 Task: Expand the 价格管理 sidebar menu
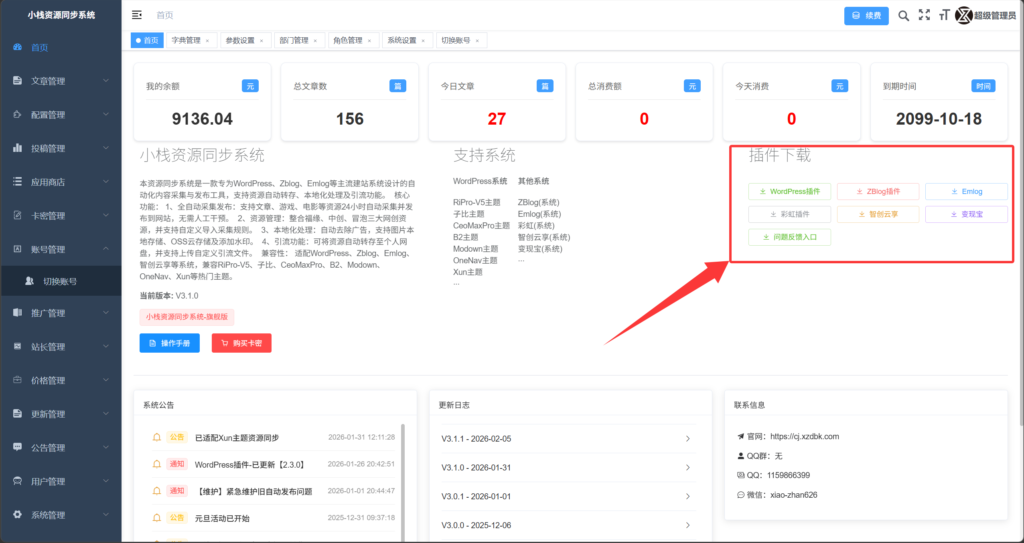(x=61, y=380)
